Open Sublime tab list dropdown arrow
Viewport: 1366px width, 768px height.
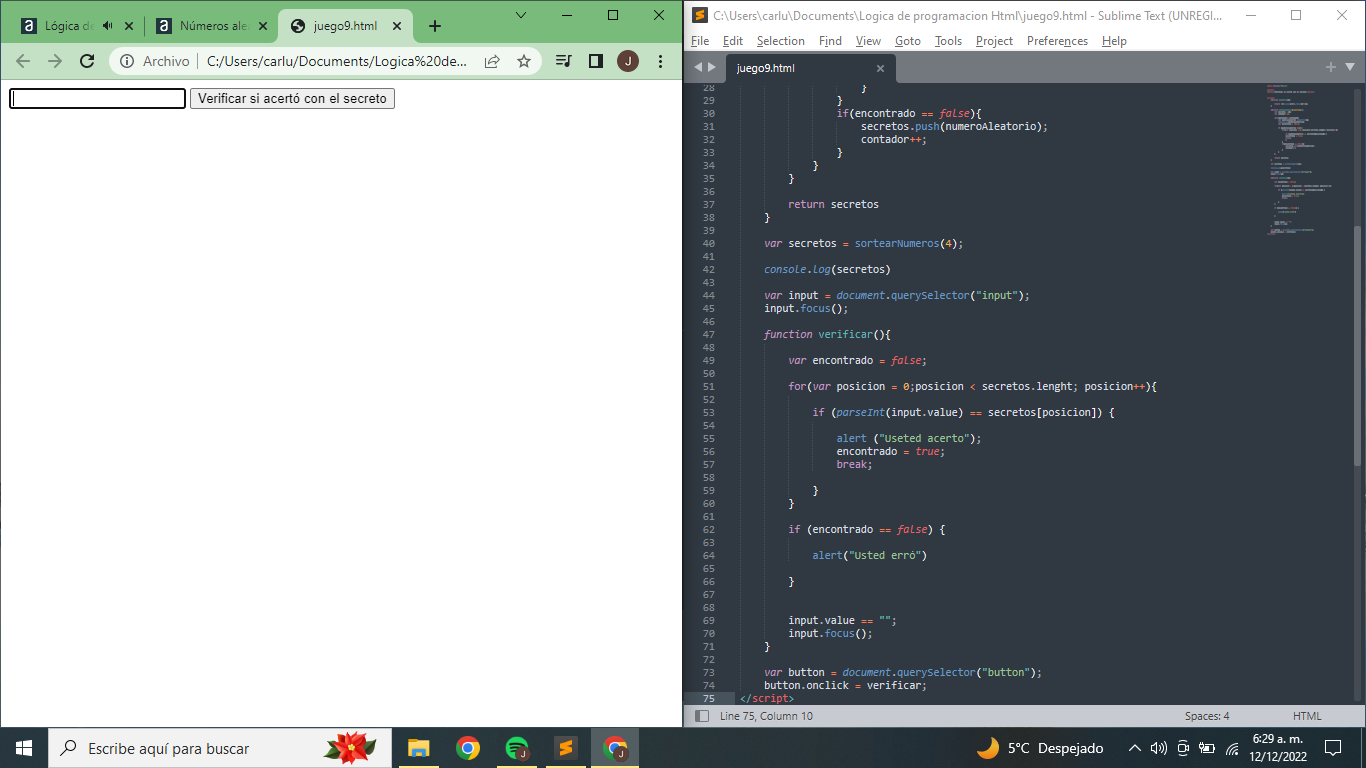point(1350,67)
